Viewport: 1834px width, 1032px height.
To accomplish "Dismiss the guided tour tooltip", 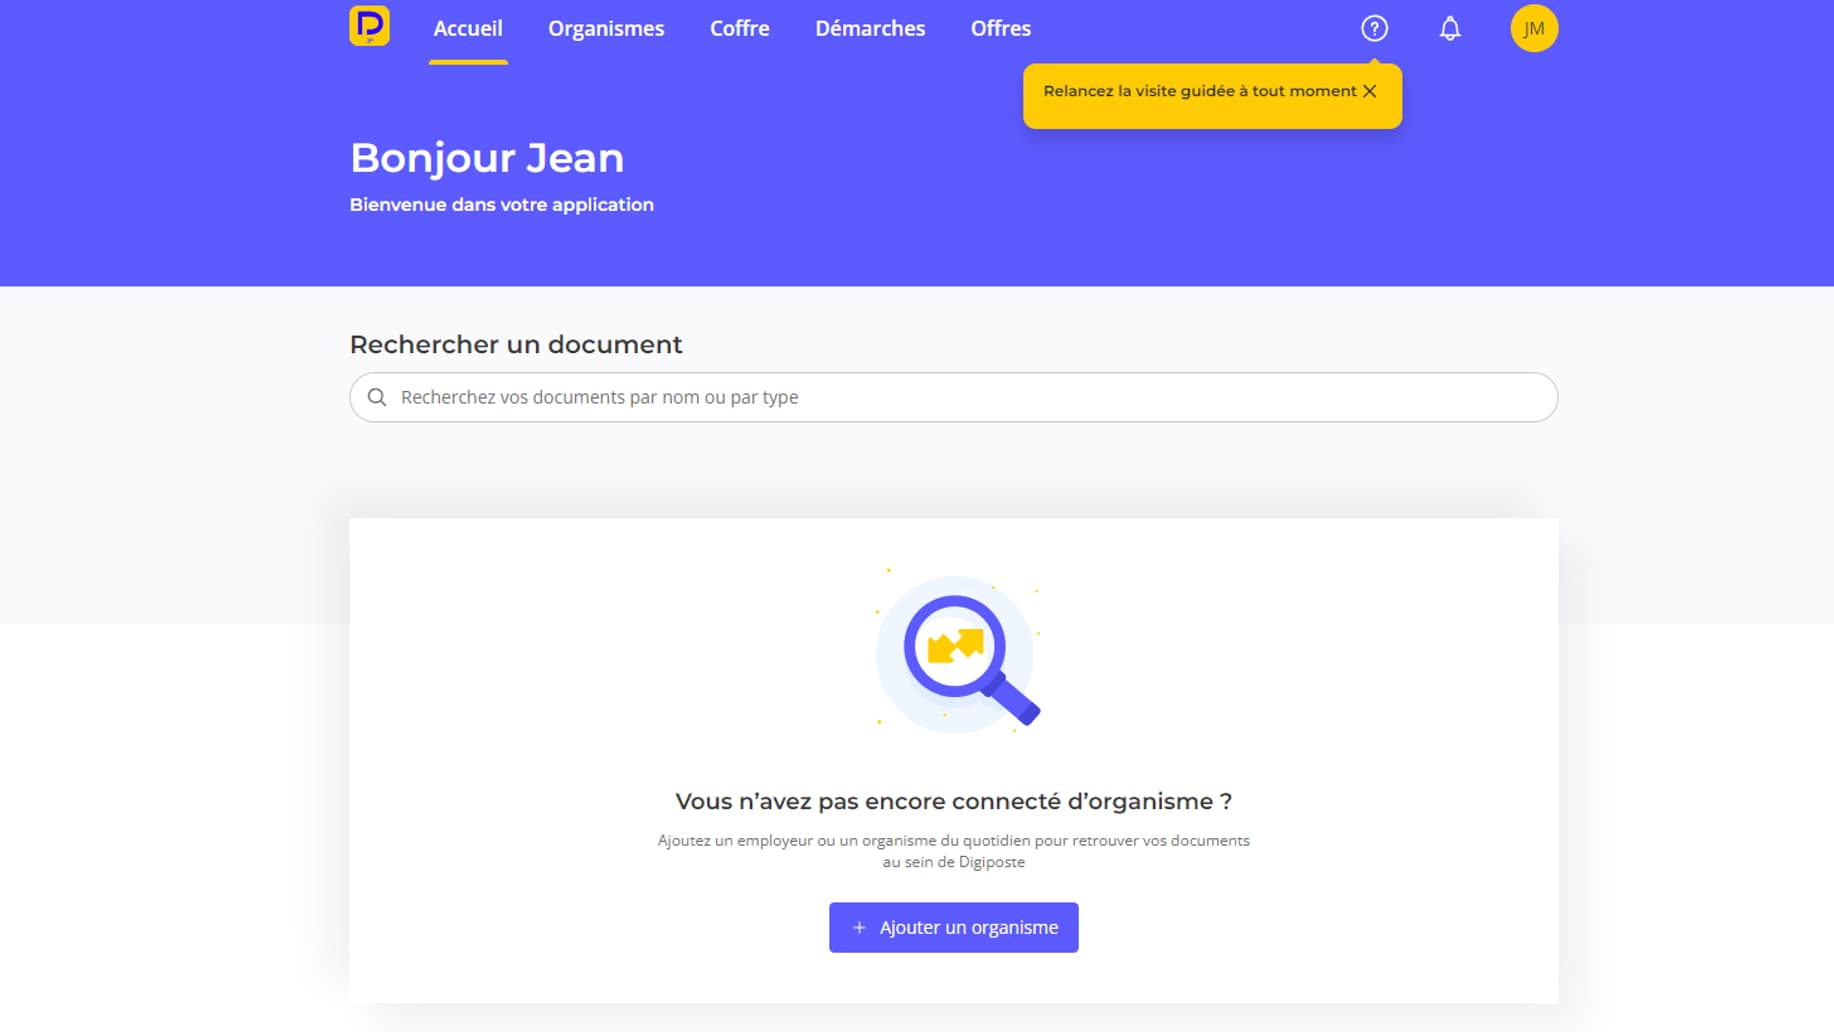I will pos(1370,91).
